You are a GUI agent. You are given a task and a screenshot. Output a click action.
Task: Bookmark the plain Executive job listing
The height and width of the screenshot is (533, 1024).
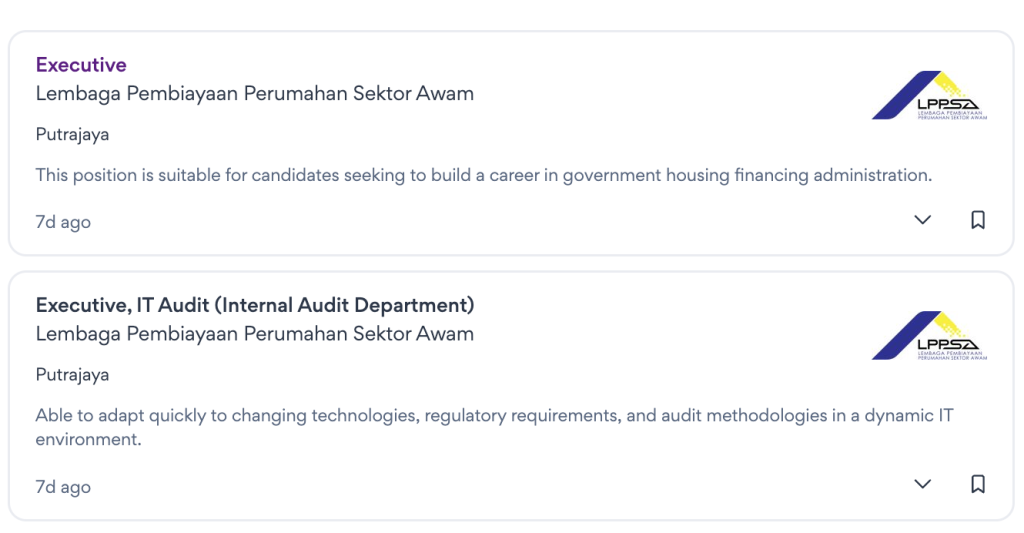pyautogui.click(x=978, y=220)
